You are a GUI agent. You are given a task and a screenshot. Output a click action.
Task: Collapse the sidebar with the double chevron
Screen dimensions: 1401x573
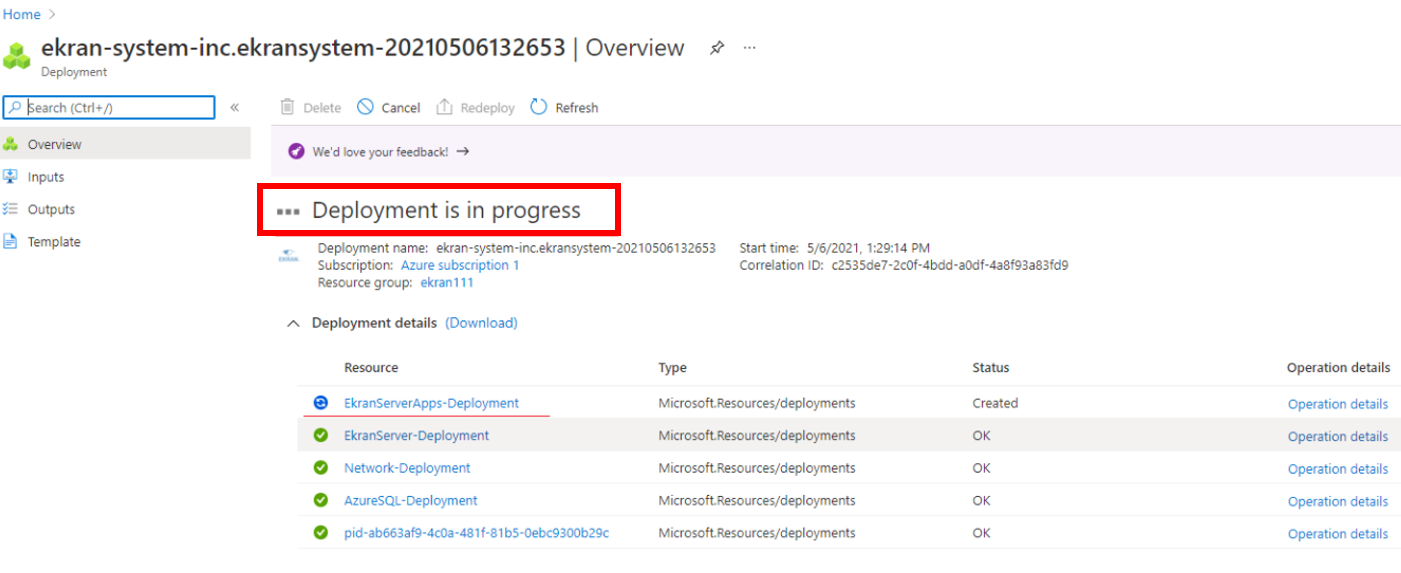point(235,107)
